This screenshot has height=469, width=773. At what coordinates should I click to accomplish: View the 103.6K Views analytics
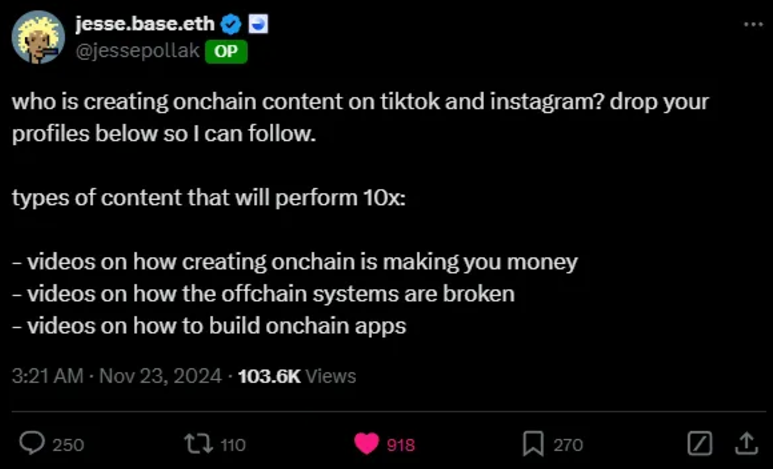point(297,376)
